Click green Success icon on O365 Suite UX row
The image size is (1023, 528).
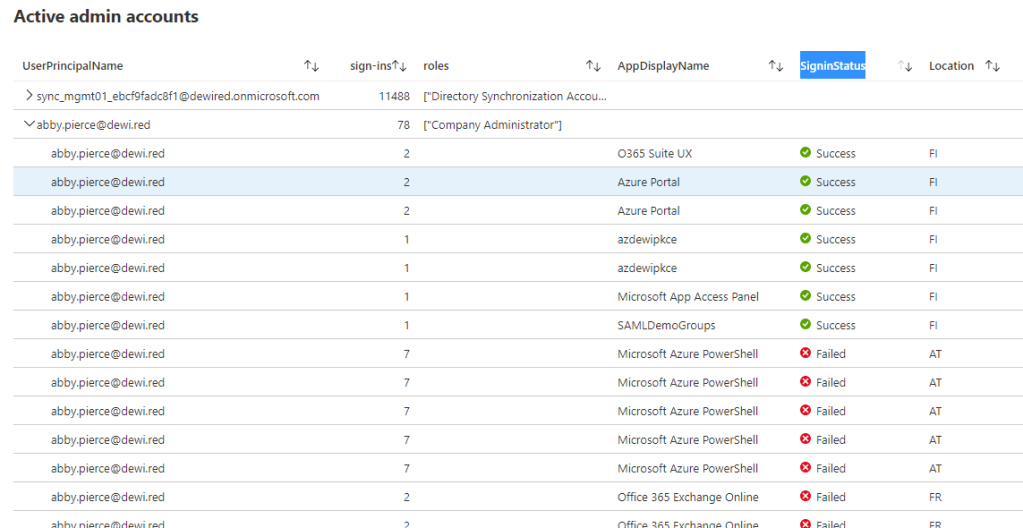coord(805,154)
